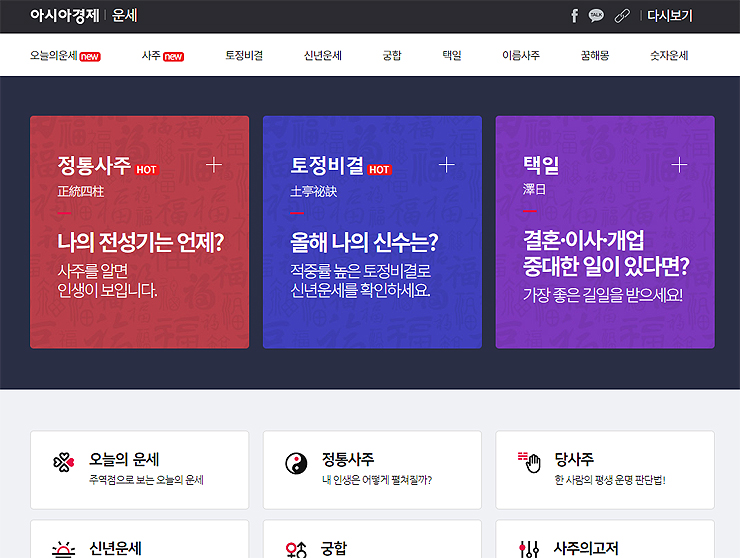The width and height of the screenshot is (740, 558).
Task: Click sliders icon for 사주의고저
Action: [x=529, y=550]
